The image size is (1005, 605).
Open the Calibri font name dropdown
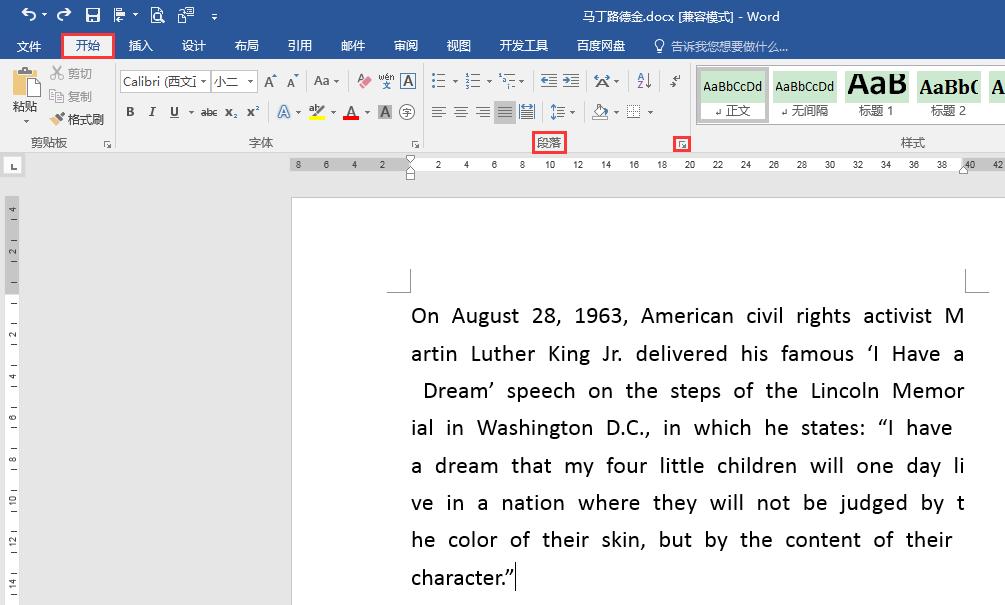pyautogui.click(x=203, y=81)
